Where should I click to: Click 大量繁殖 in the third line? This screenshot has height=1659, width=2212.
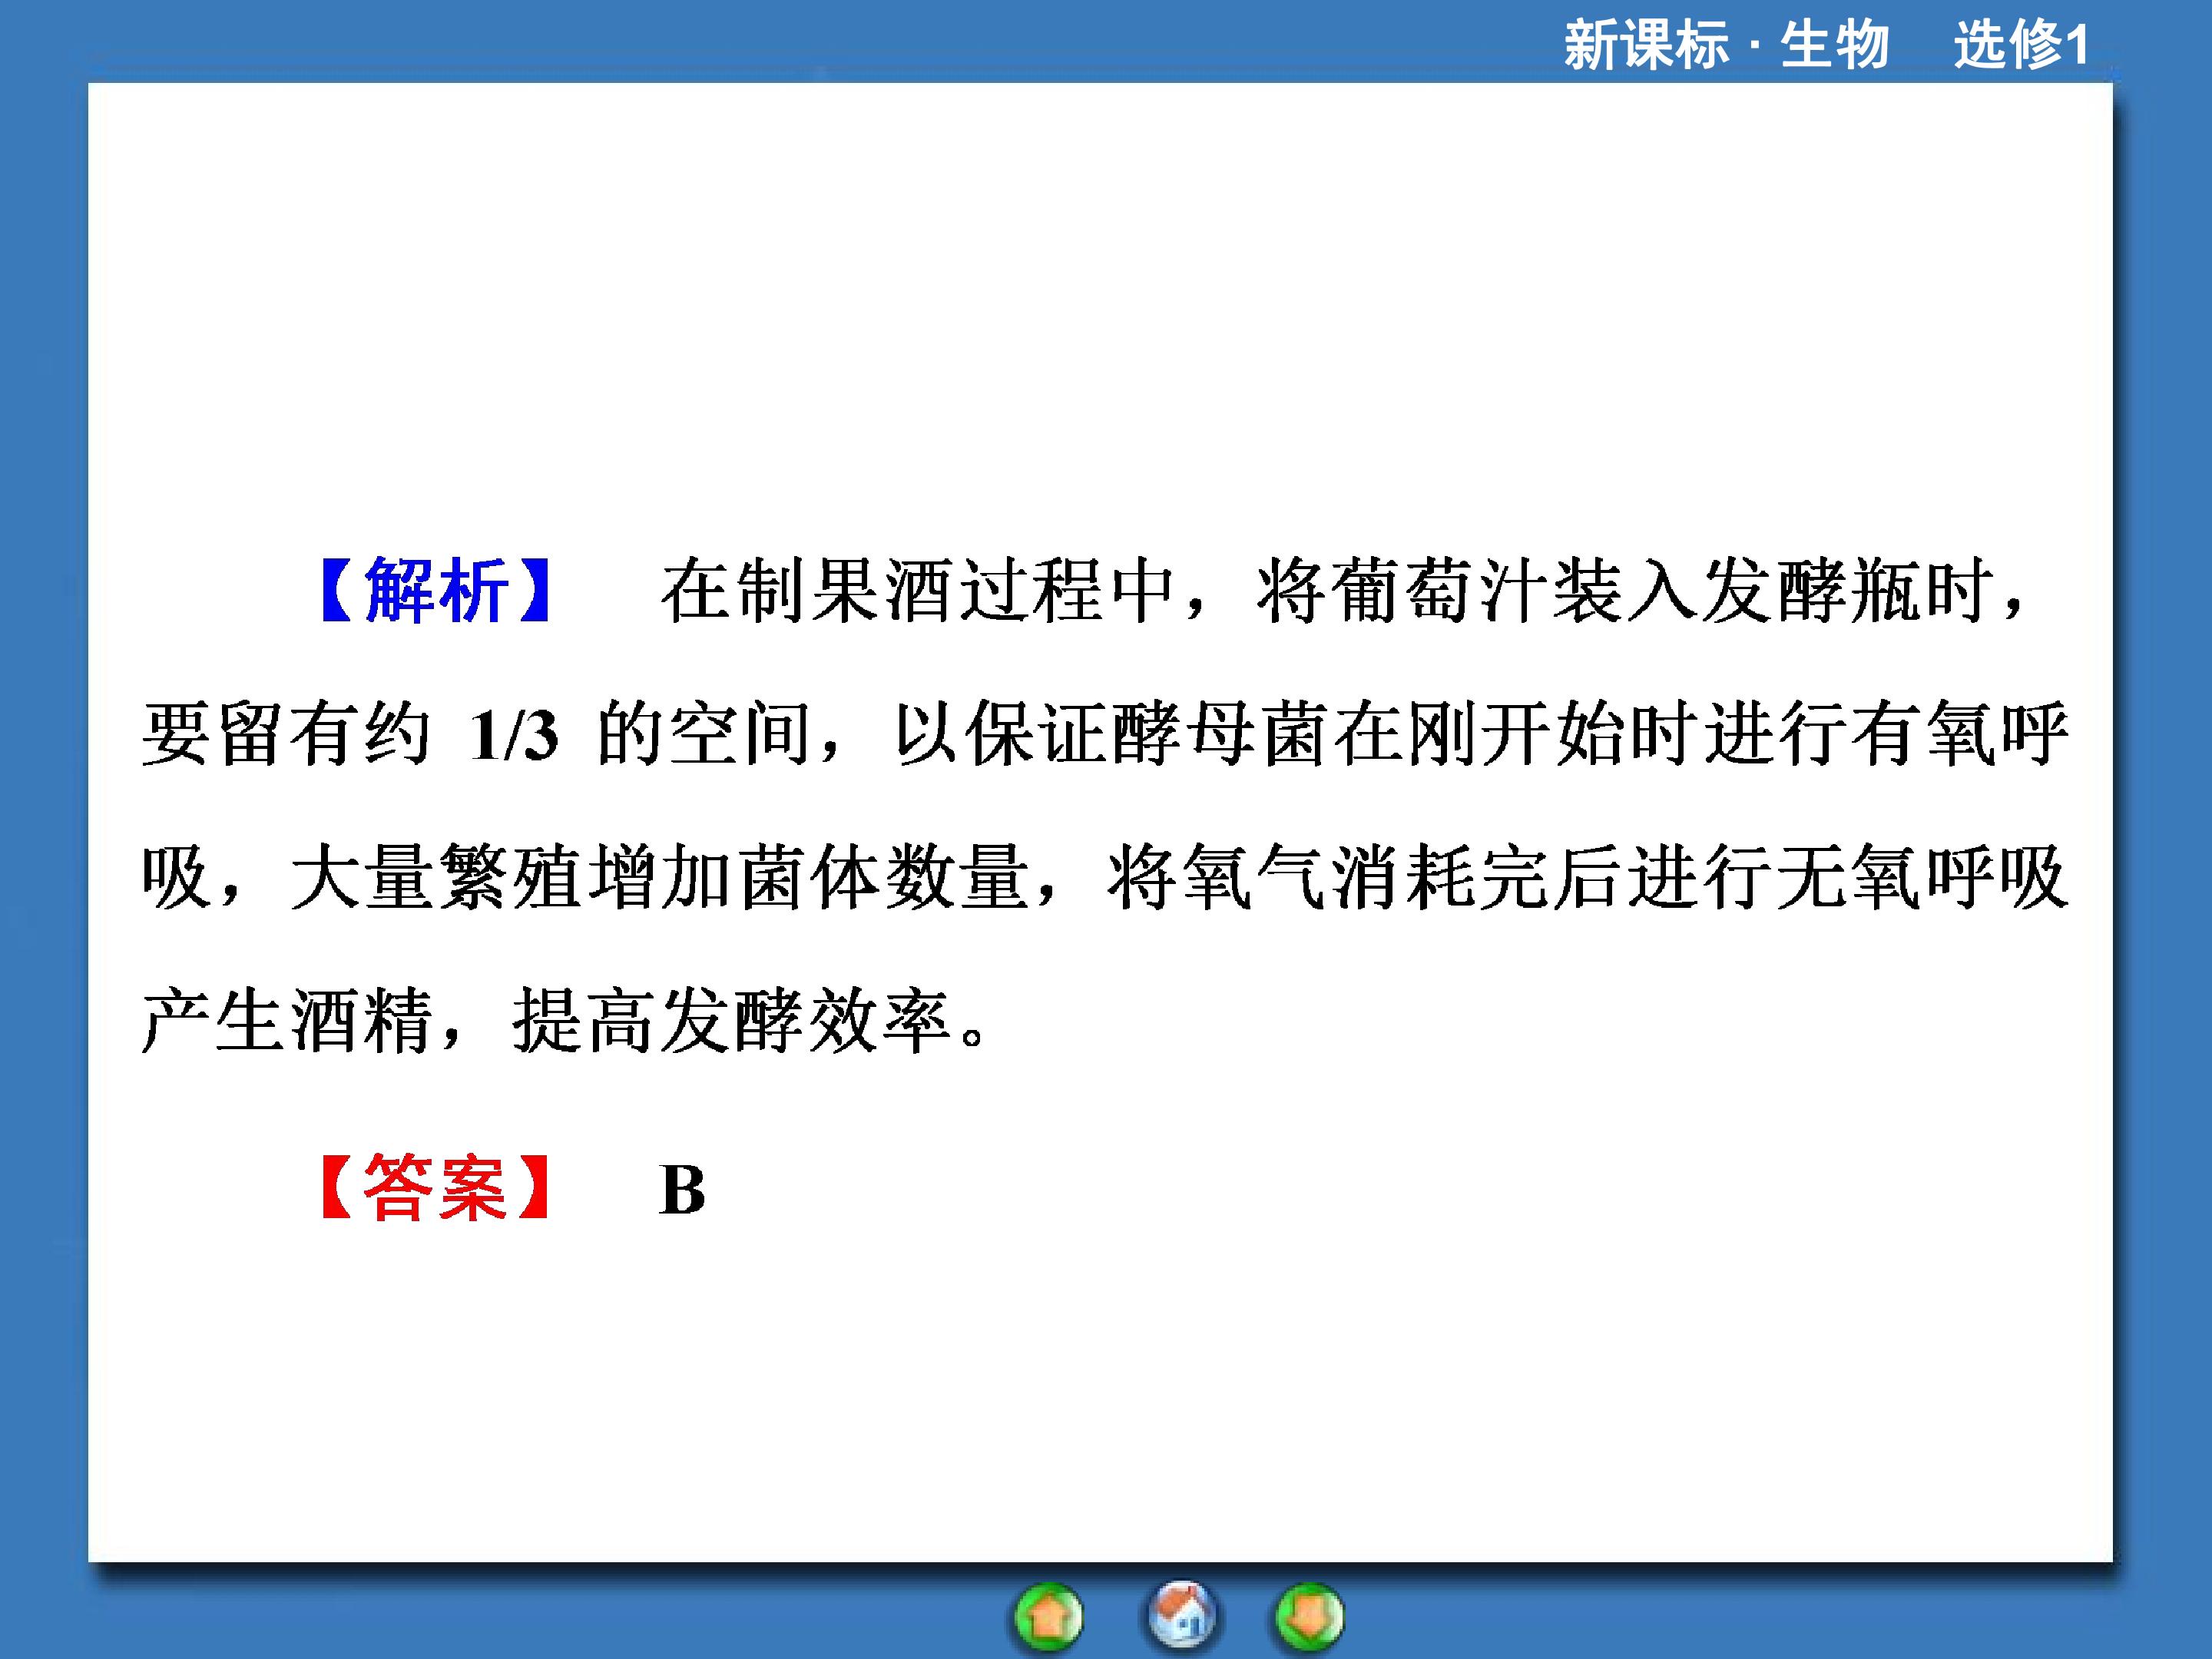pyautogui.click(x=436, y=878)
